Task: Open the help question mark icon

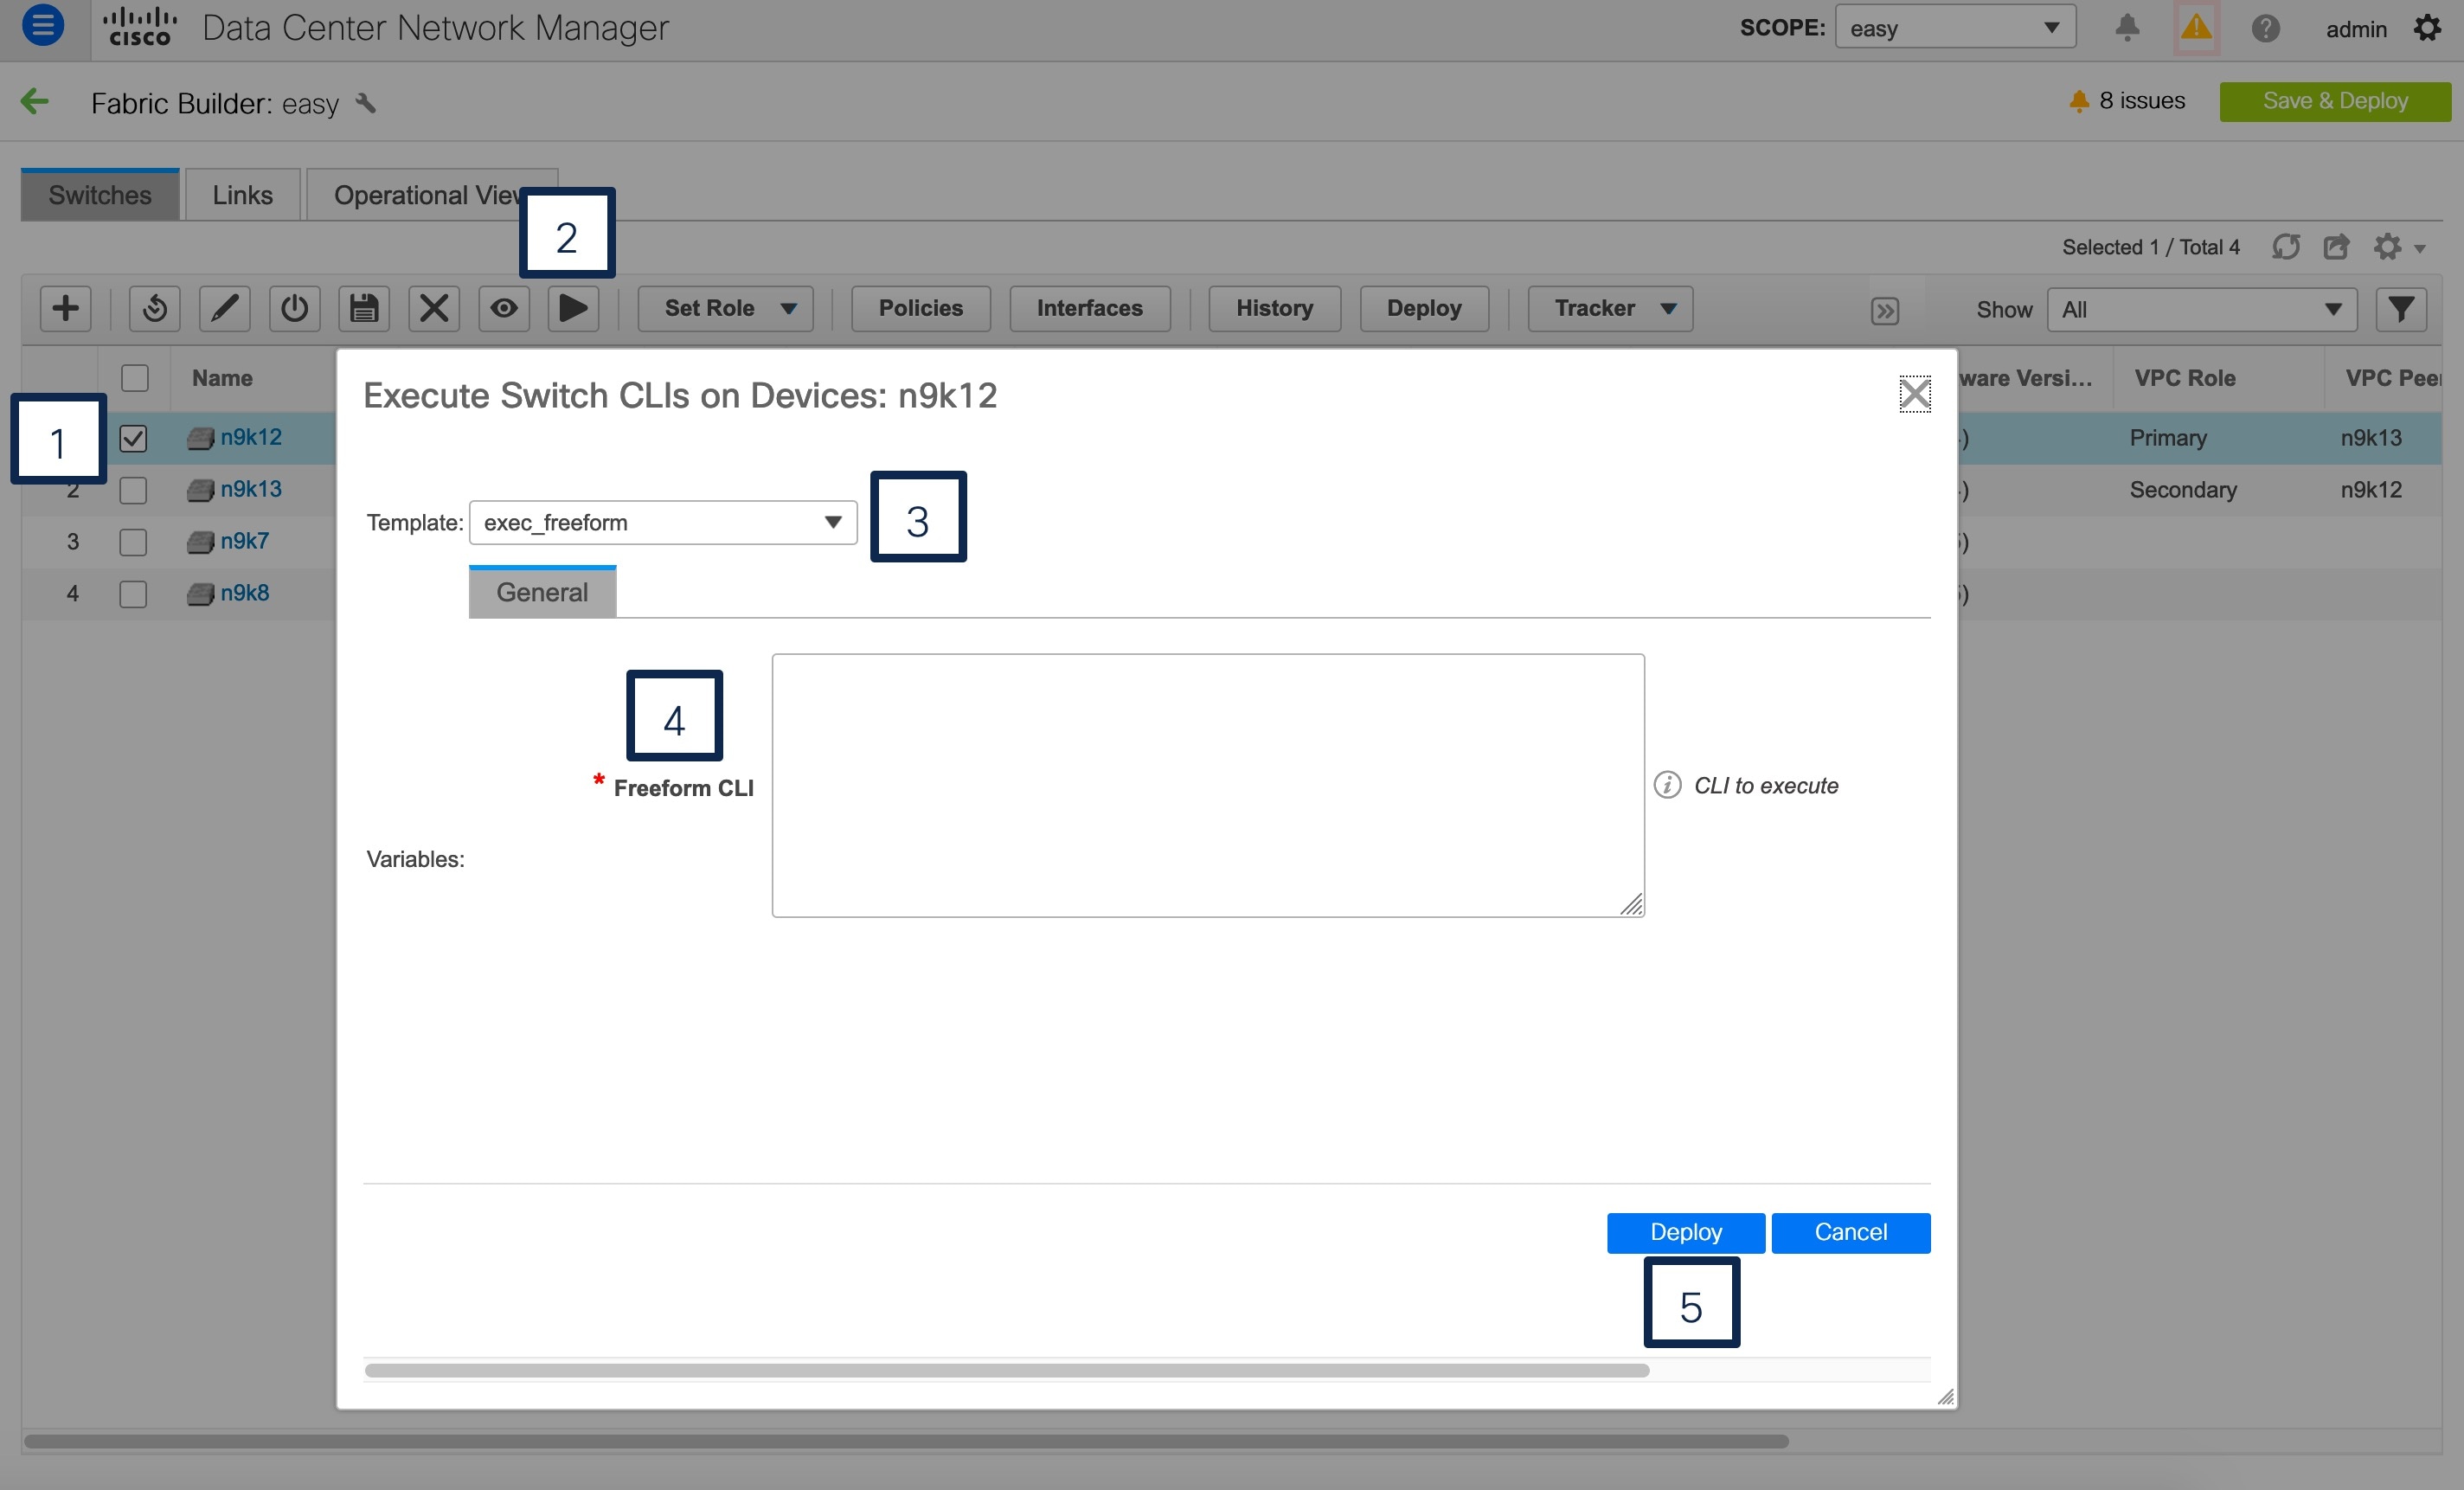Action: click(x=2265, y=28)
